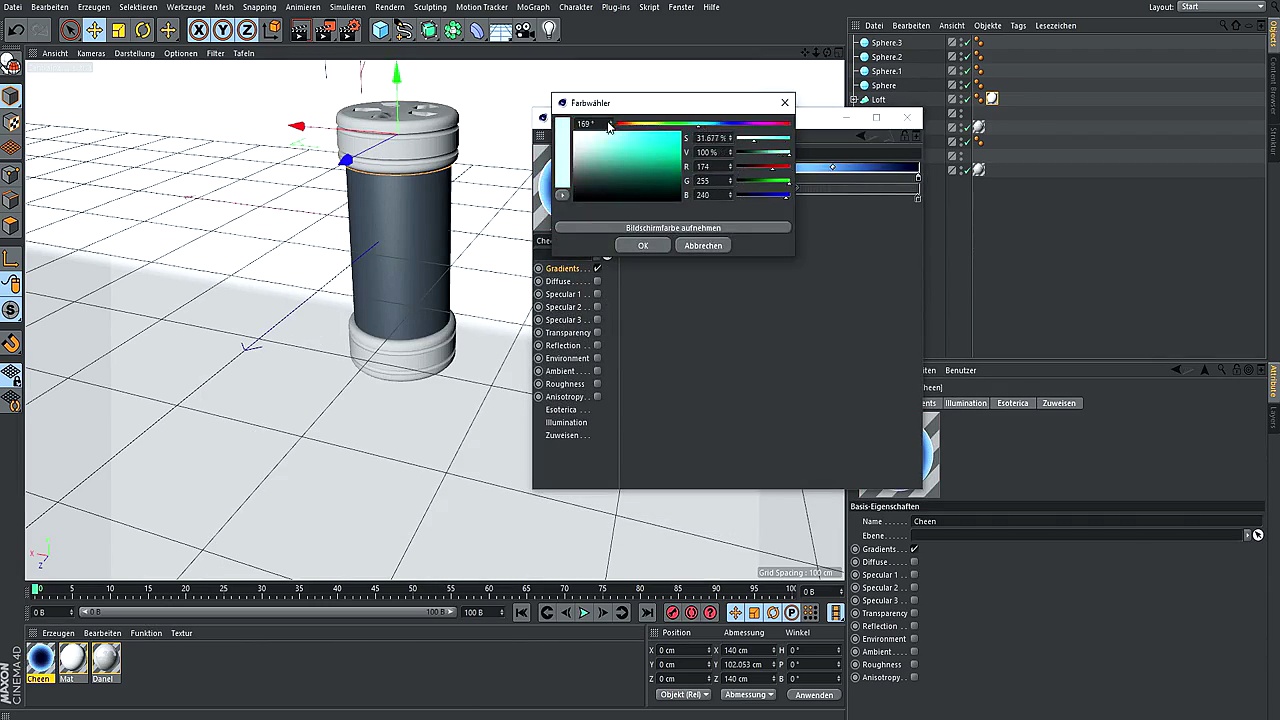This screenshot has width=1280, height=720.
Task: Expand the Loft object in hierarchy
Action: coord(853,100)
